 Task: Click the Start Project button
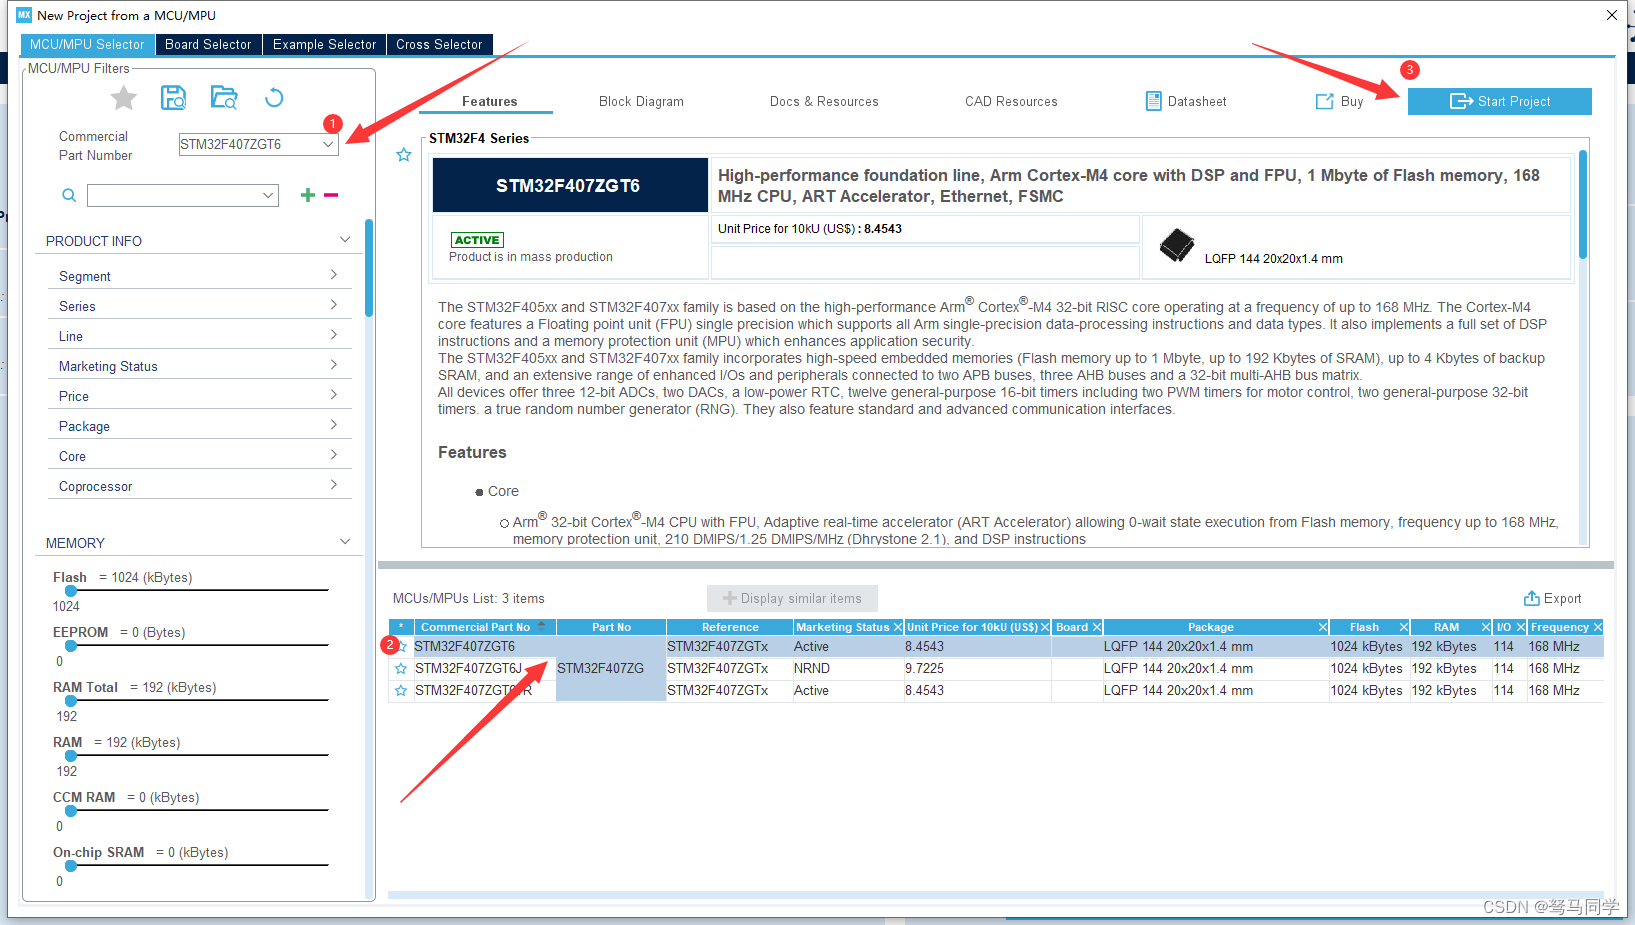pos(1500,101)
